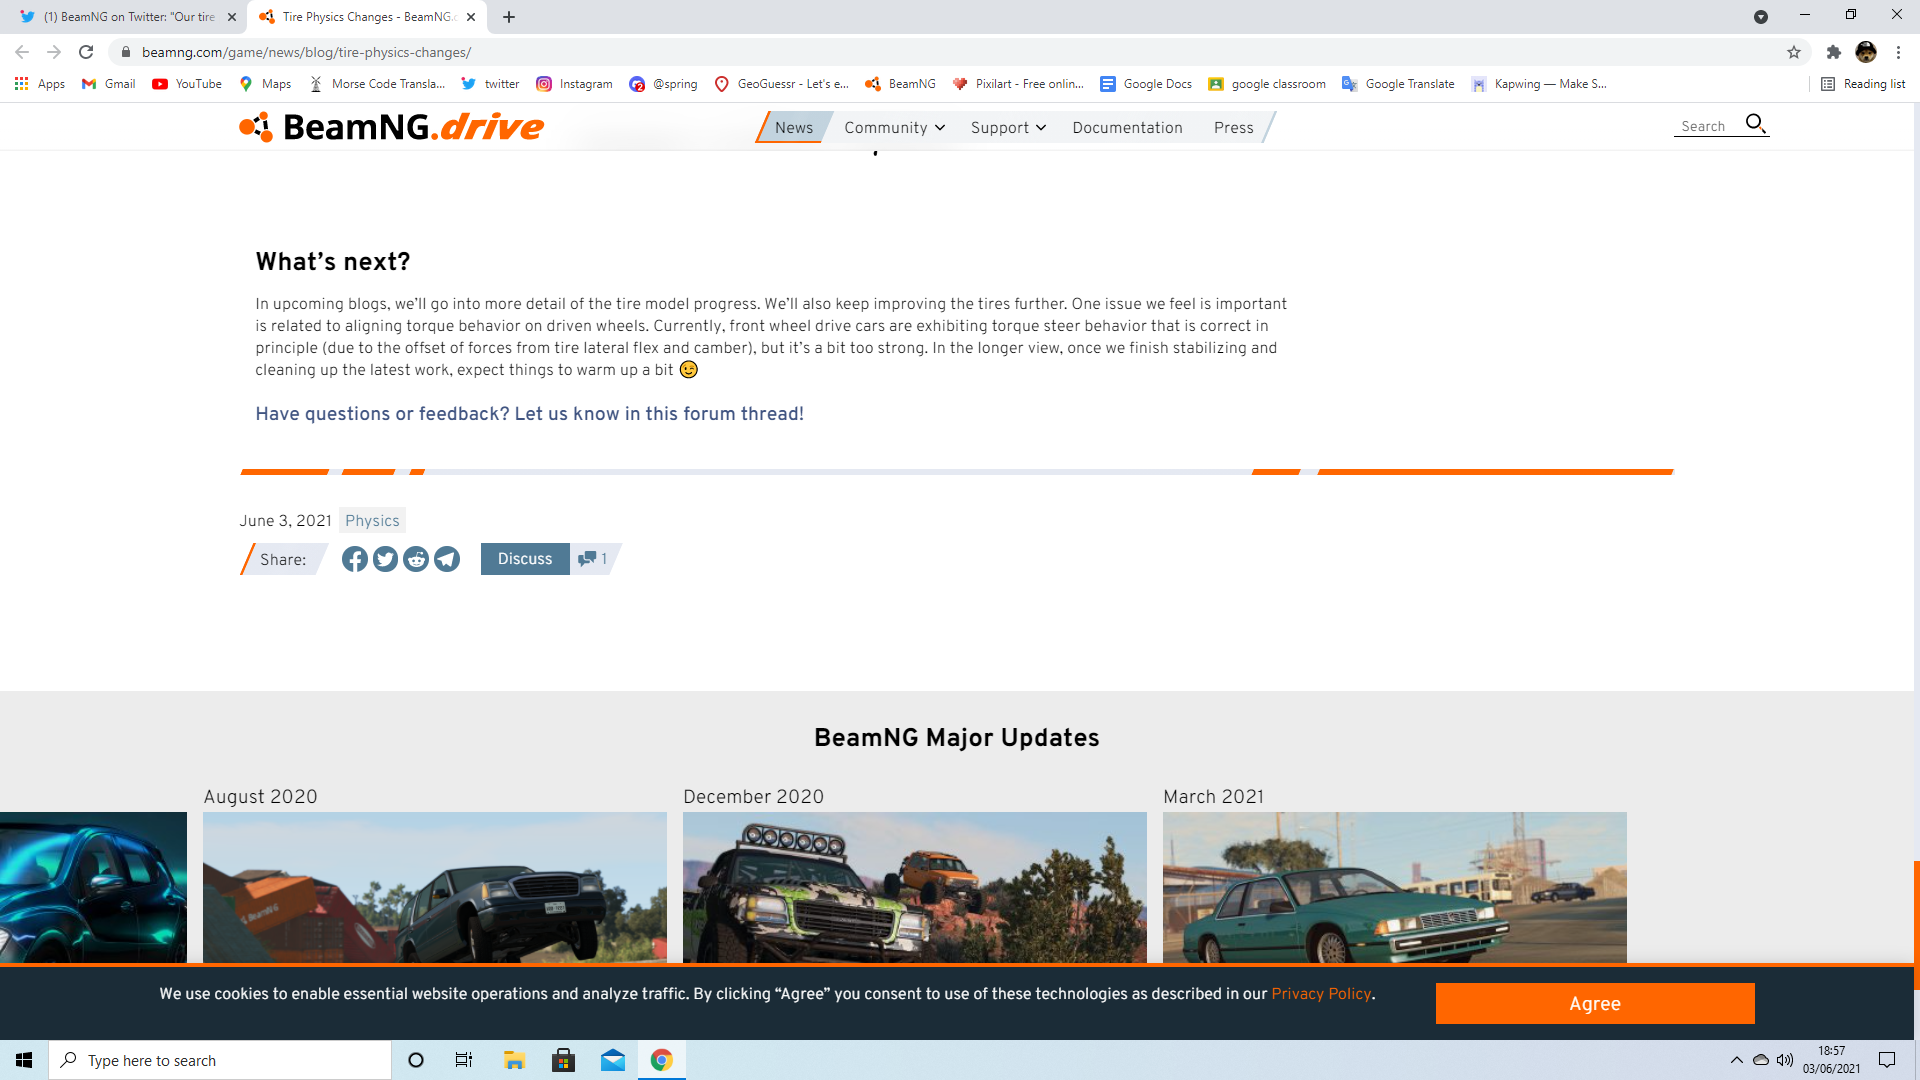Click the page vertical scrollbar thumb
The width and height of the screenshot is (1920, 1080).
coord(1916,925)
